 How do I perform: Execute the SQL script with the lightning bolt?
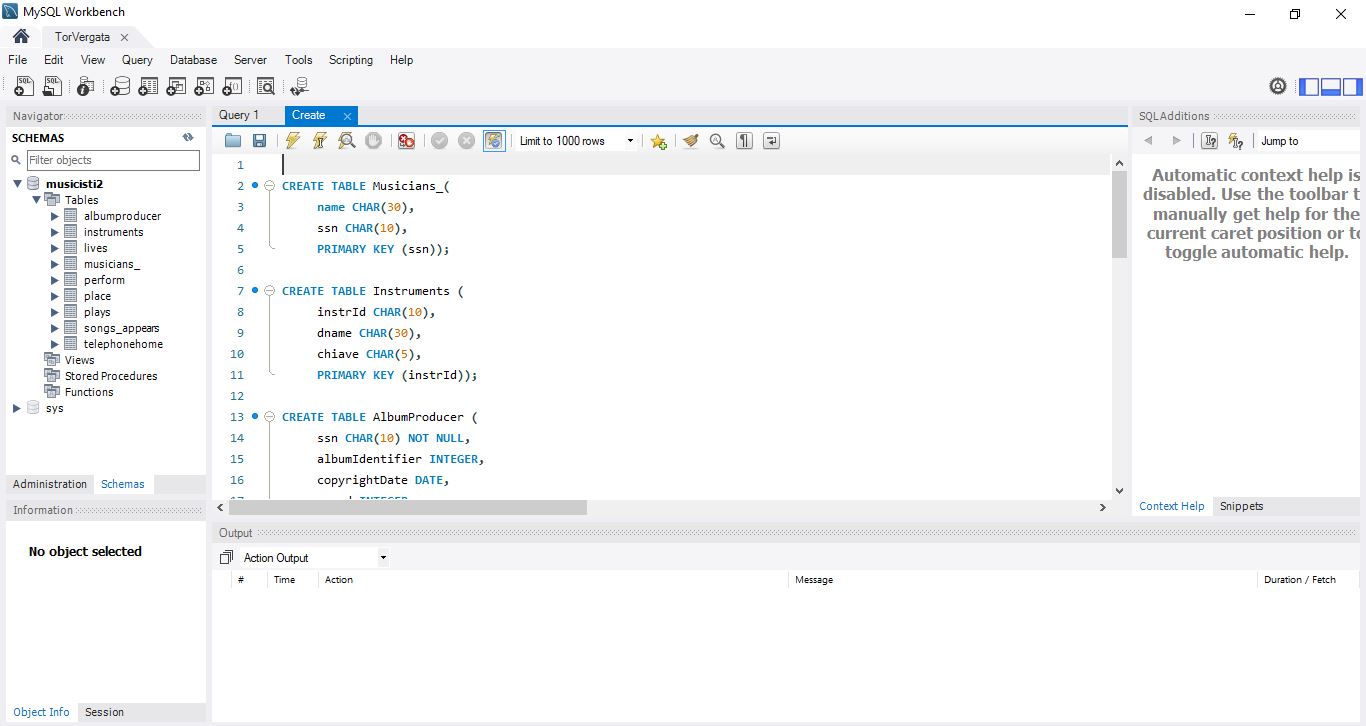(x=291, y=140)
